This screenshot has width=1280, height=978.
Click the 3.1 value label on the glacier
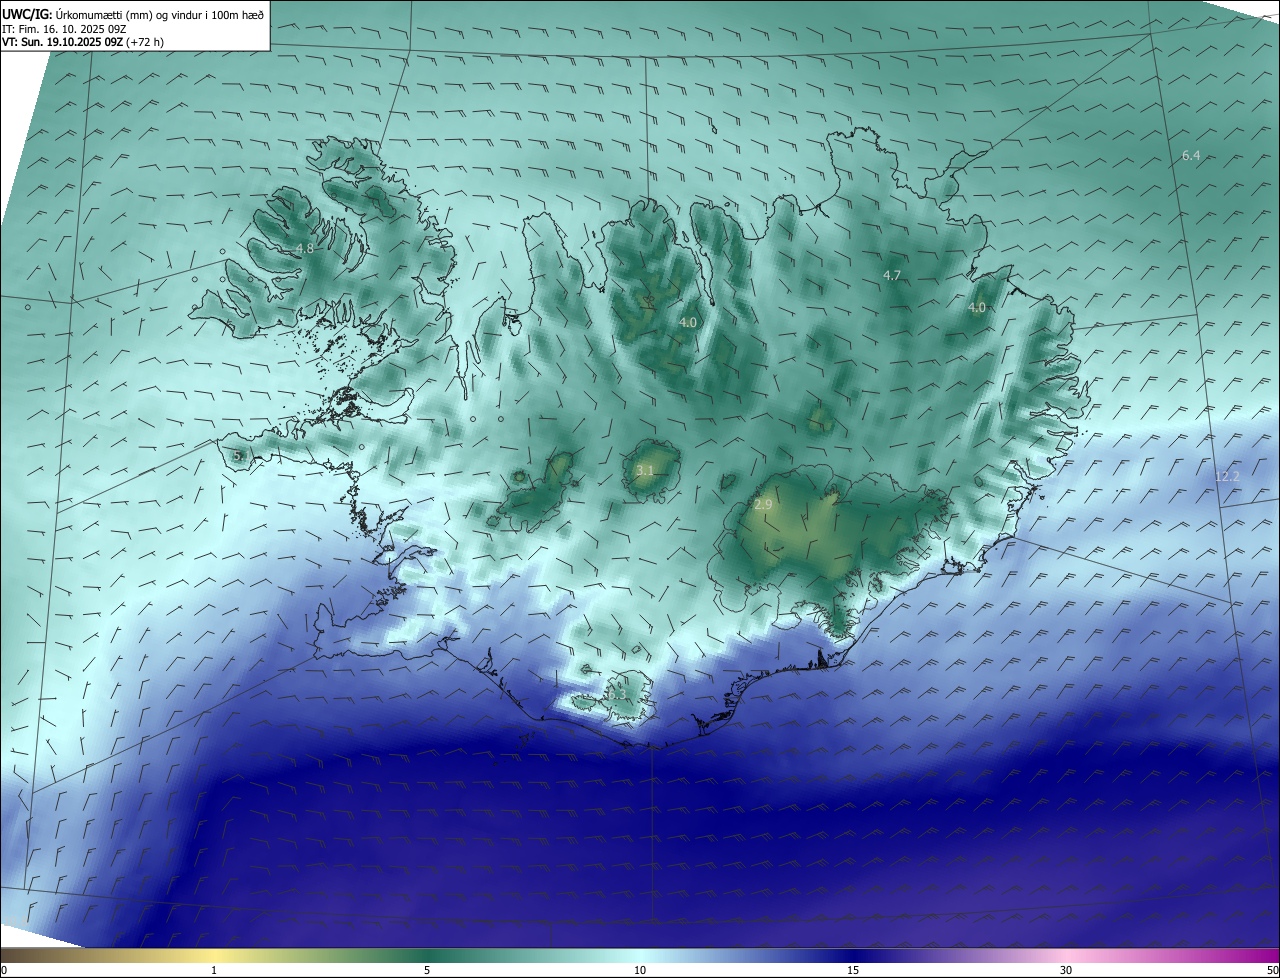645,471
